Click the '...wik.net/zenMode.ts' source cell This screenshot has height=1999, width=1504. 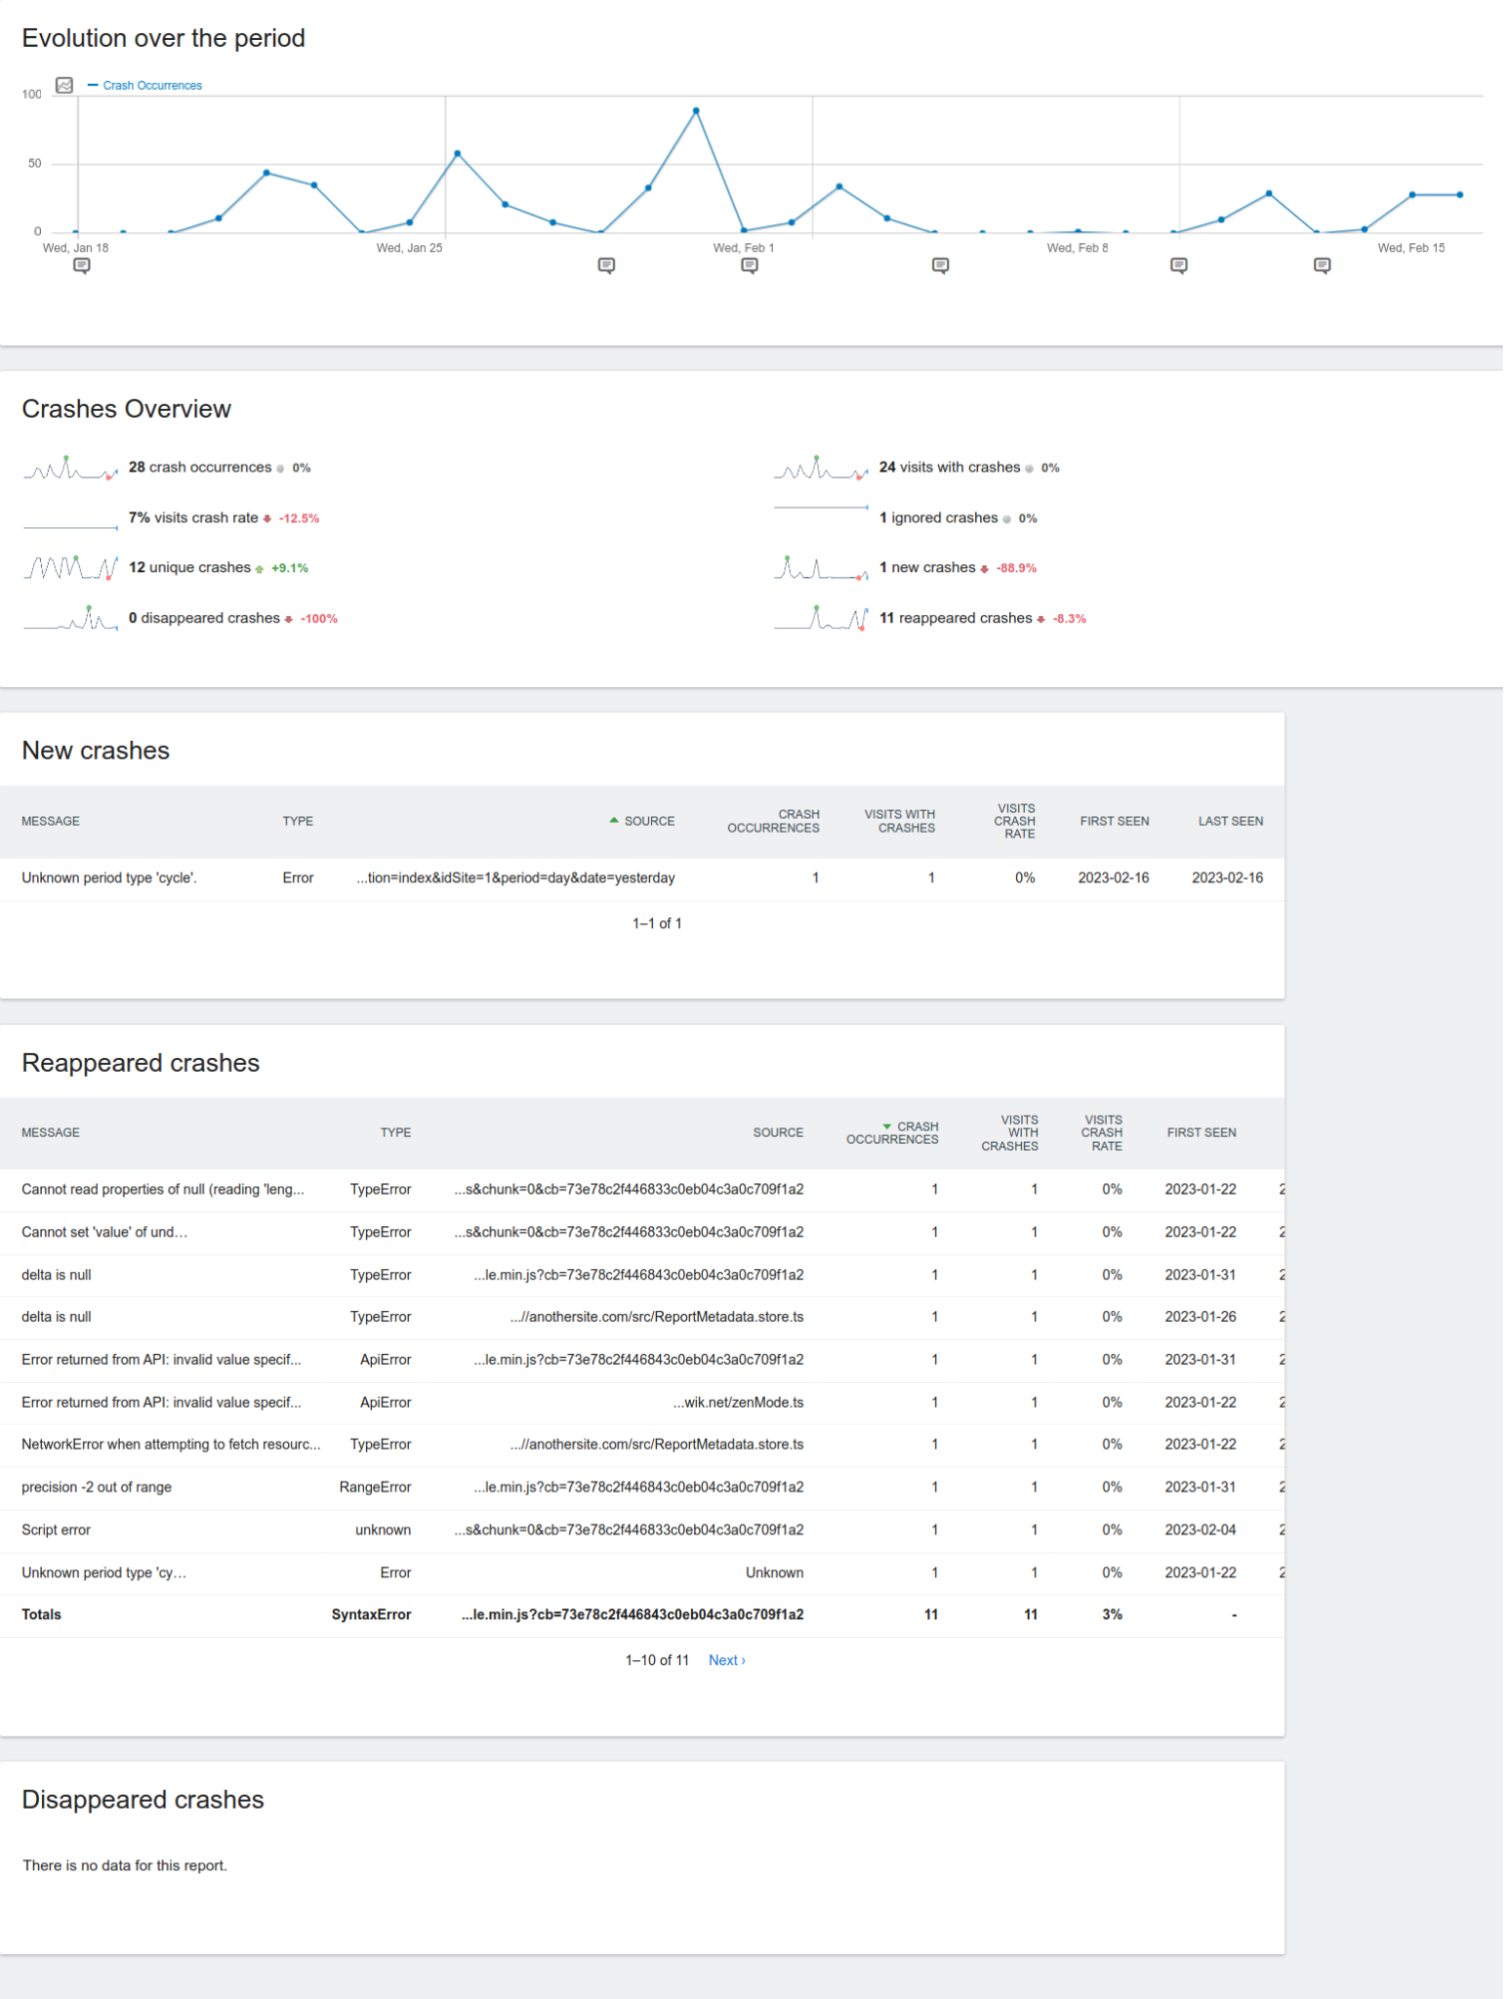point(738,1403)
